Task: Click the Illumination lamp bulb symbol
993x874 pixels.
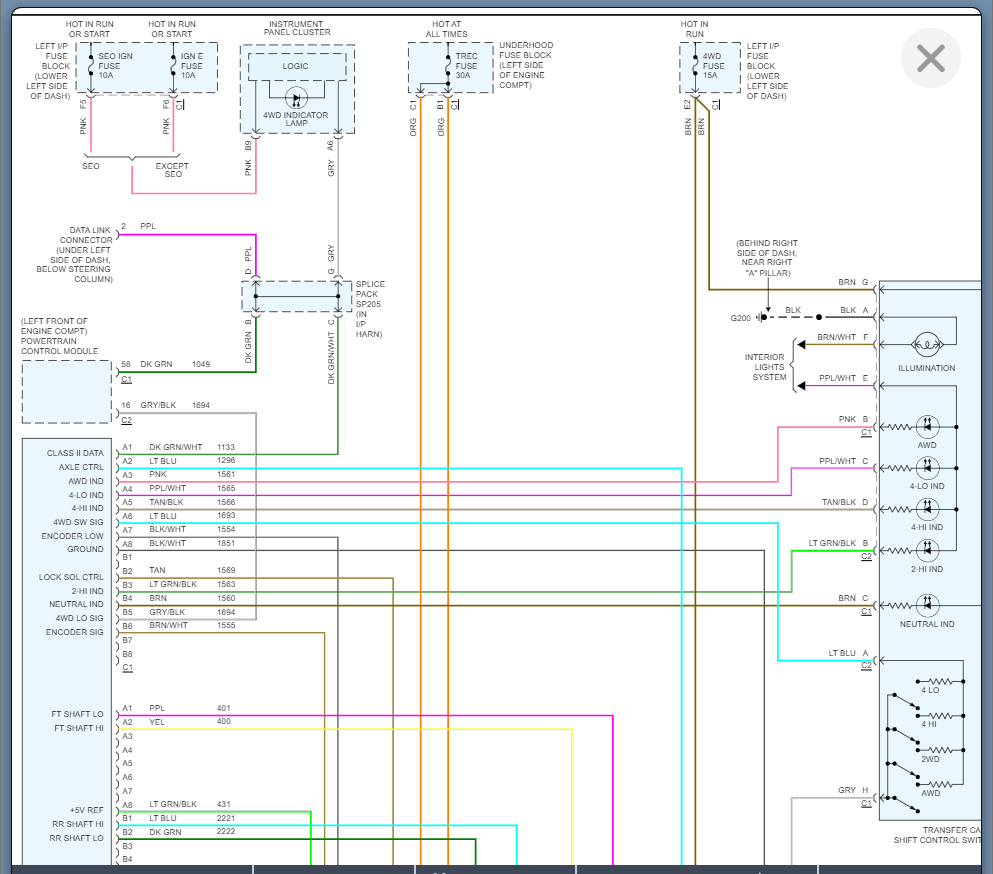Action: (927, 345)
